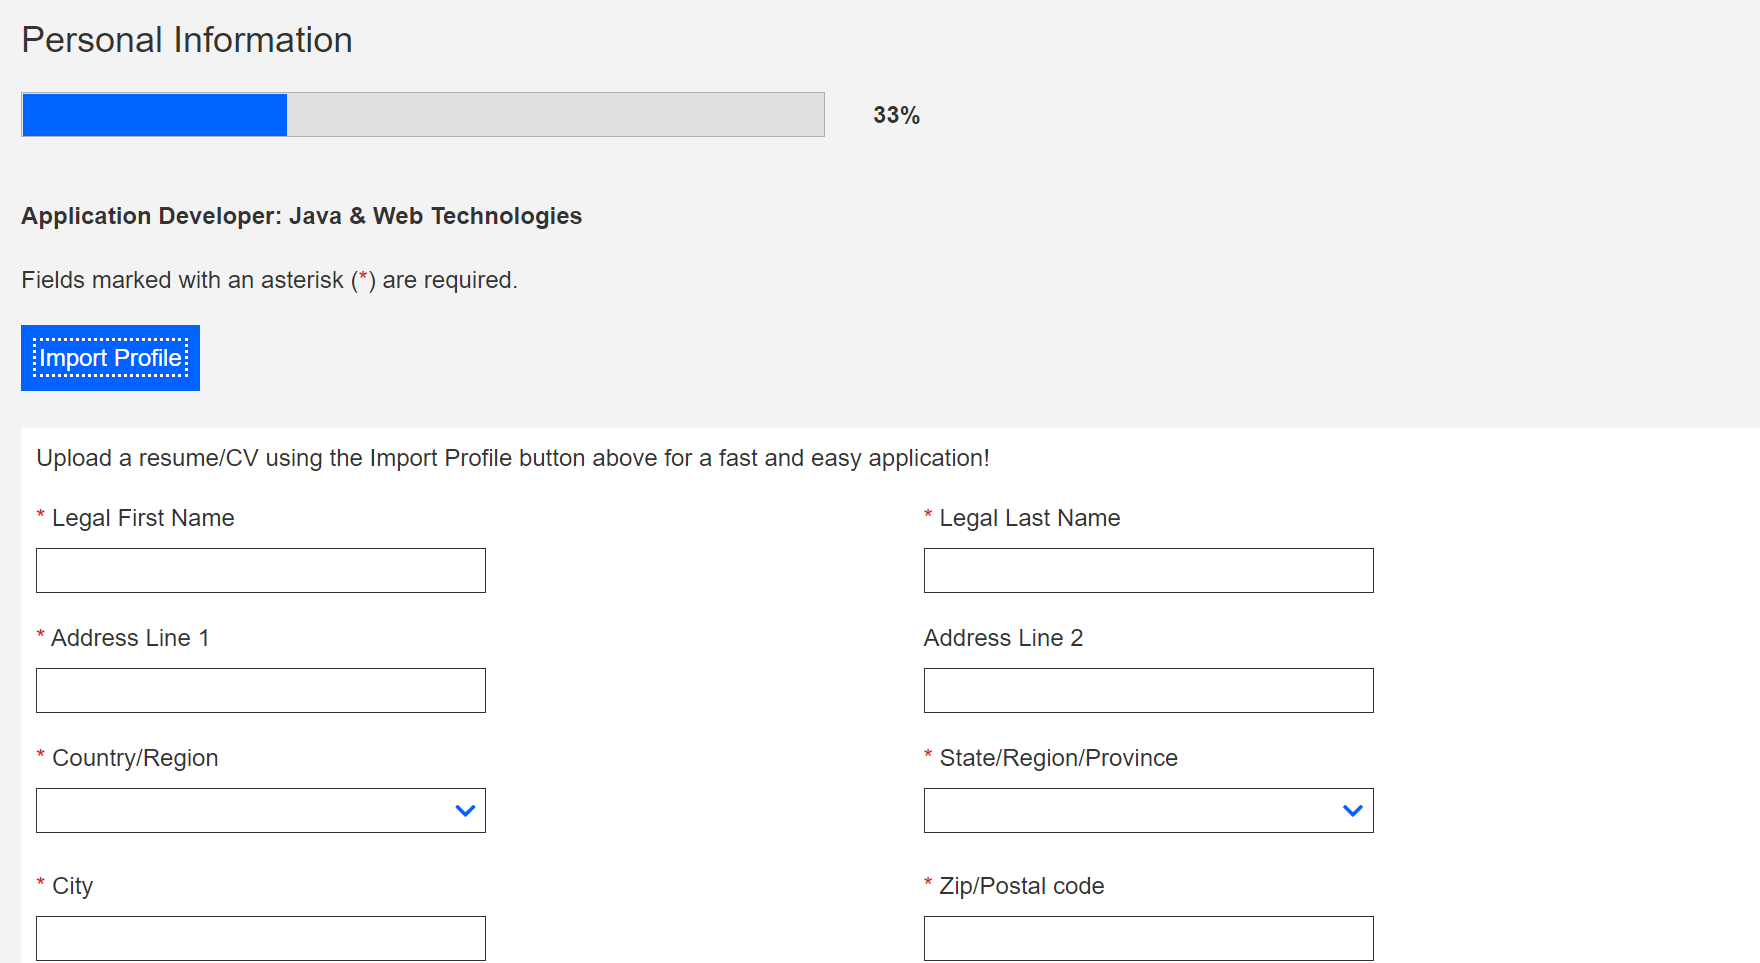
Task: Open the Country/Region dropdown
Action: (x=245, y=810)
